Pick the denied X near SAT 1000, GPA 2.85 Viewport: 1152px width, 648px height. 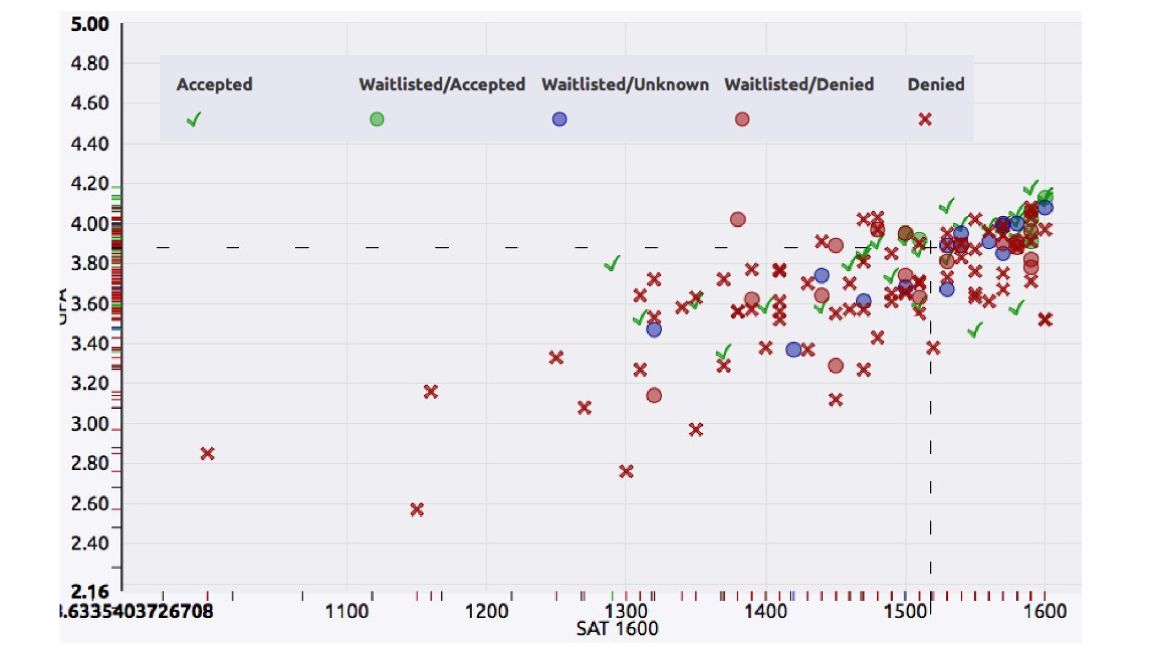pyautogui.click(x=208, y=454)
